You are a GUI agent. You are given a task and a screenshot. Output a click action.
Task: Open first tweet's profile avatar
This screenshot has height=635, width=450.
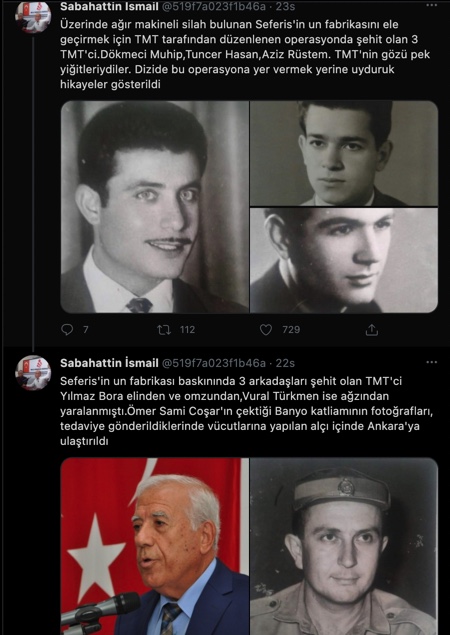(x=33, y=17)
